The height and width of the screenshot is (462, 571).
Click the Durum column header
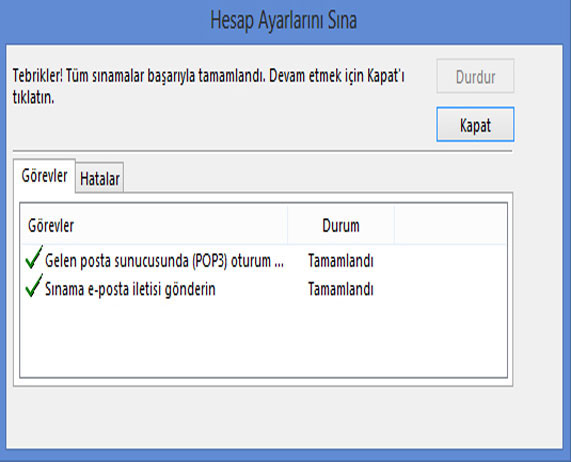tap(341, 225)
